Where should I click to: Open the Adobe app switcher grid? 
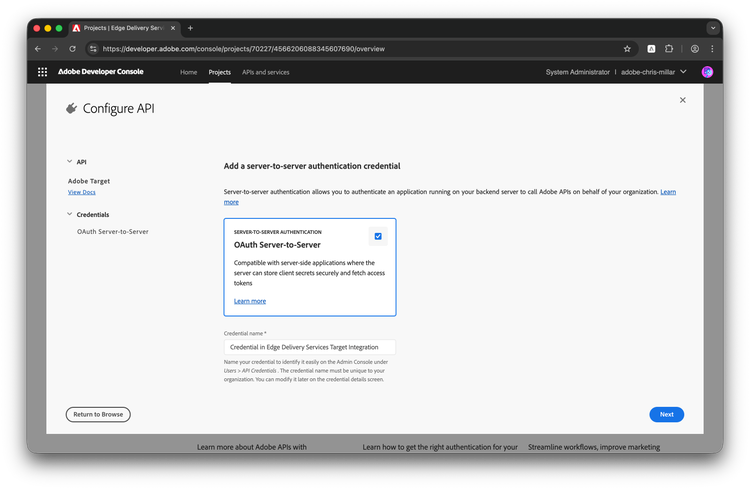42,72
